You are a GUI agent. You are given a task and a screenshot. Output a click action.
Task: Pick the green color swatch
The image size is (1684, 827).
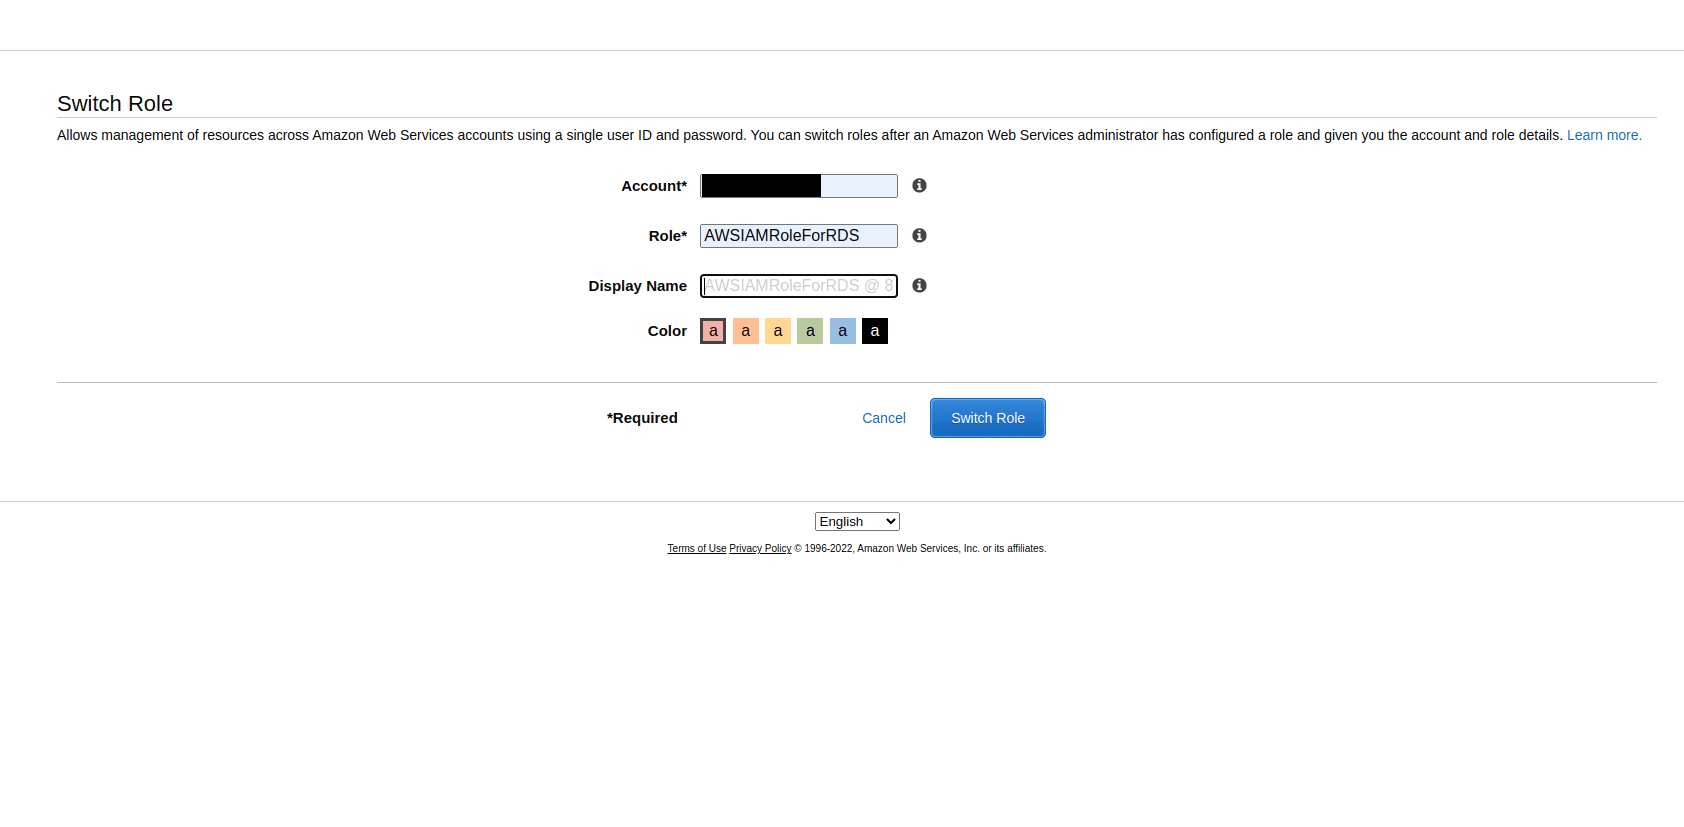click(x=810, y=331)
